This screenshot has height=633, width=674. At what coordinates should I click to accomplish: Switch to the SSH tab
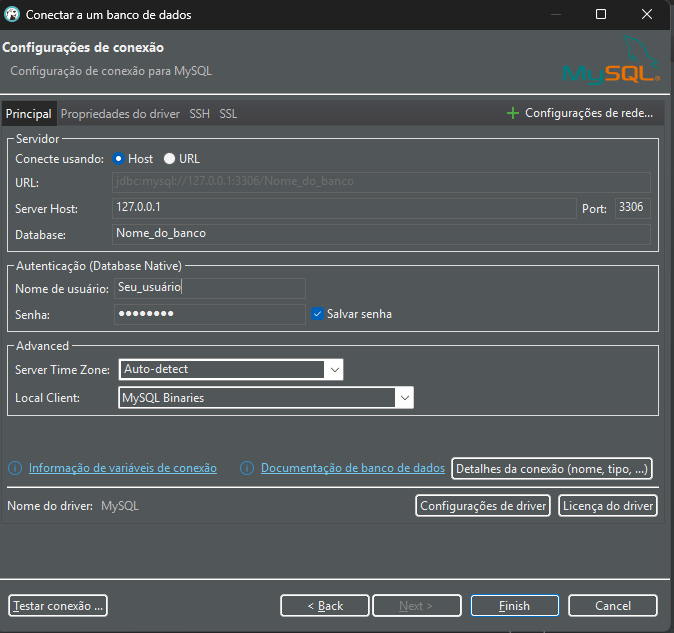pos(199,114)
